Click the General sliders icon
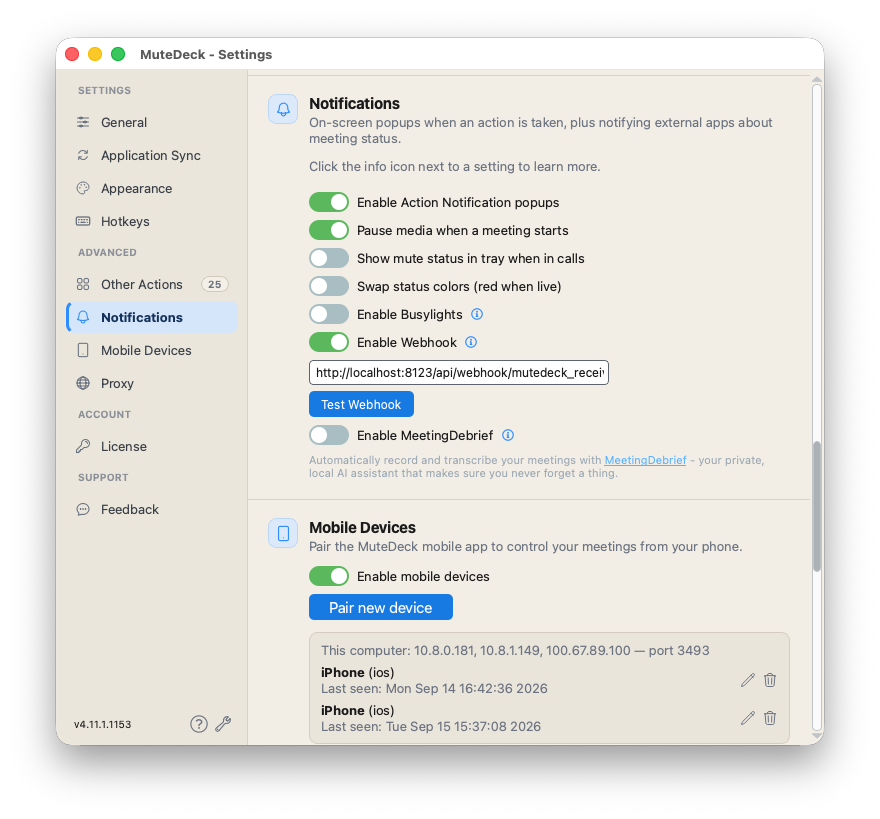The height and width of the screenshot is (819, 880). click(x=83, y=122)
